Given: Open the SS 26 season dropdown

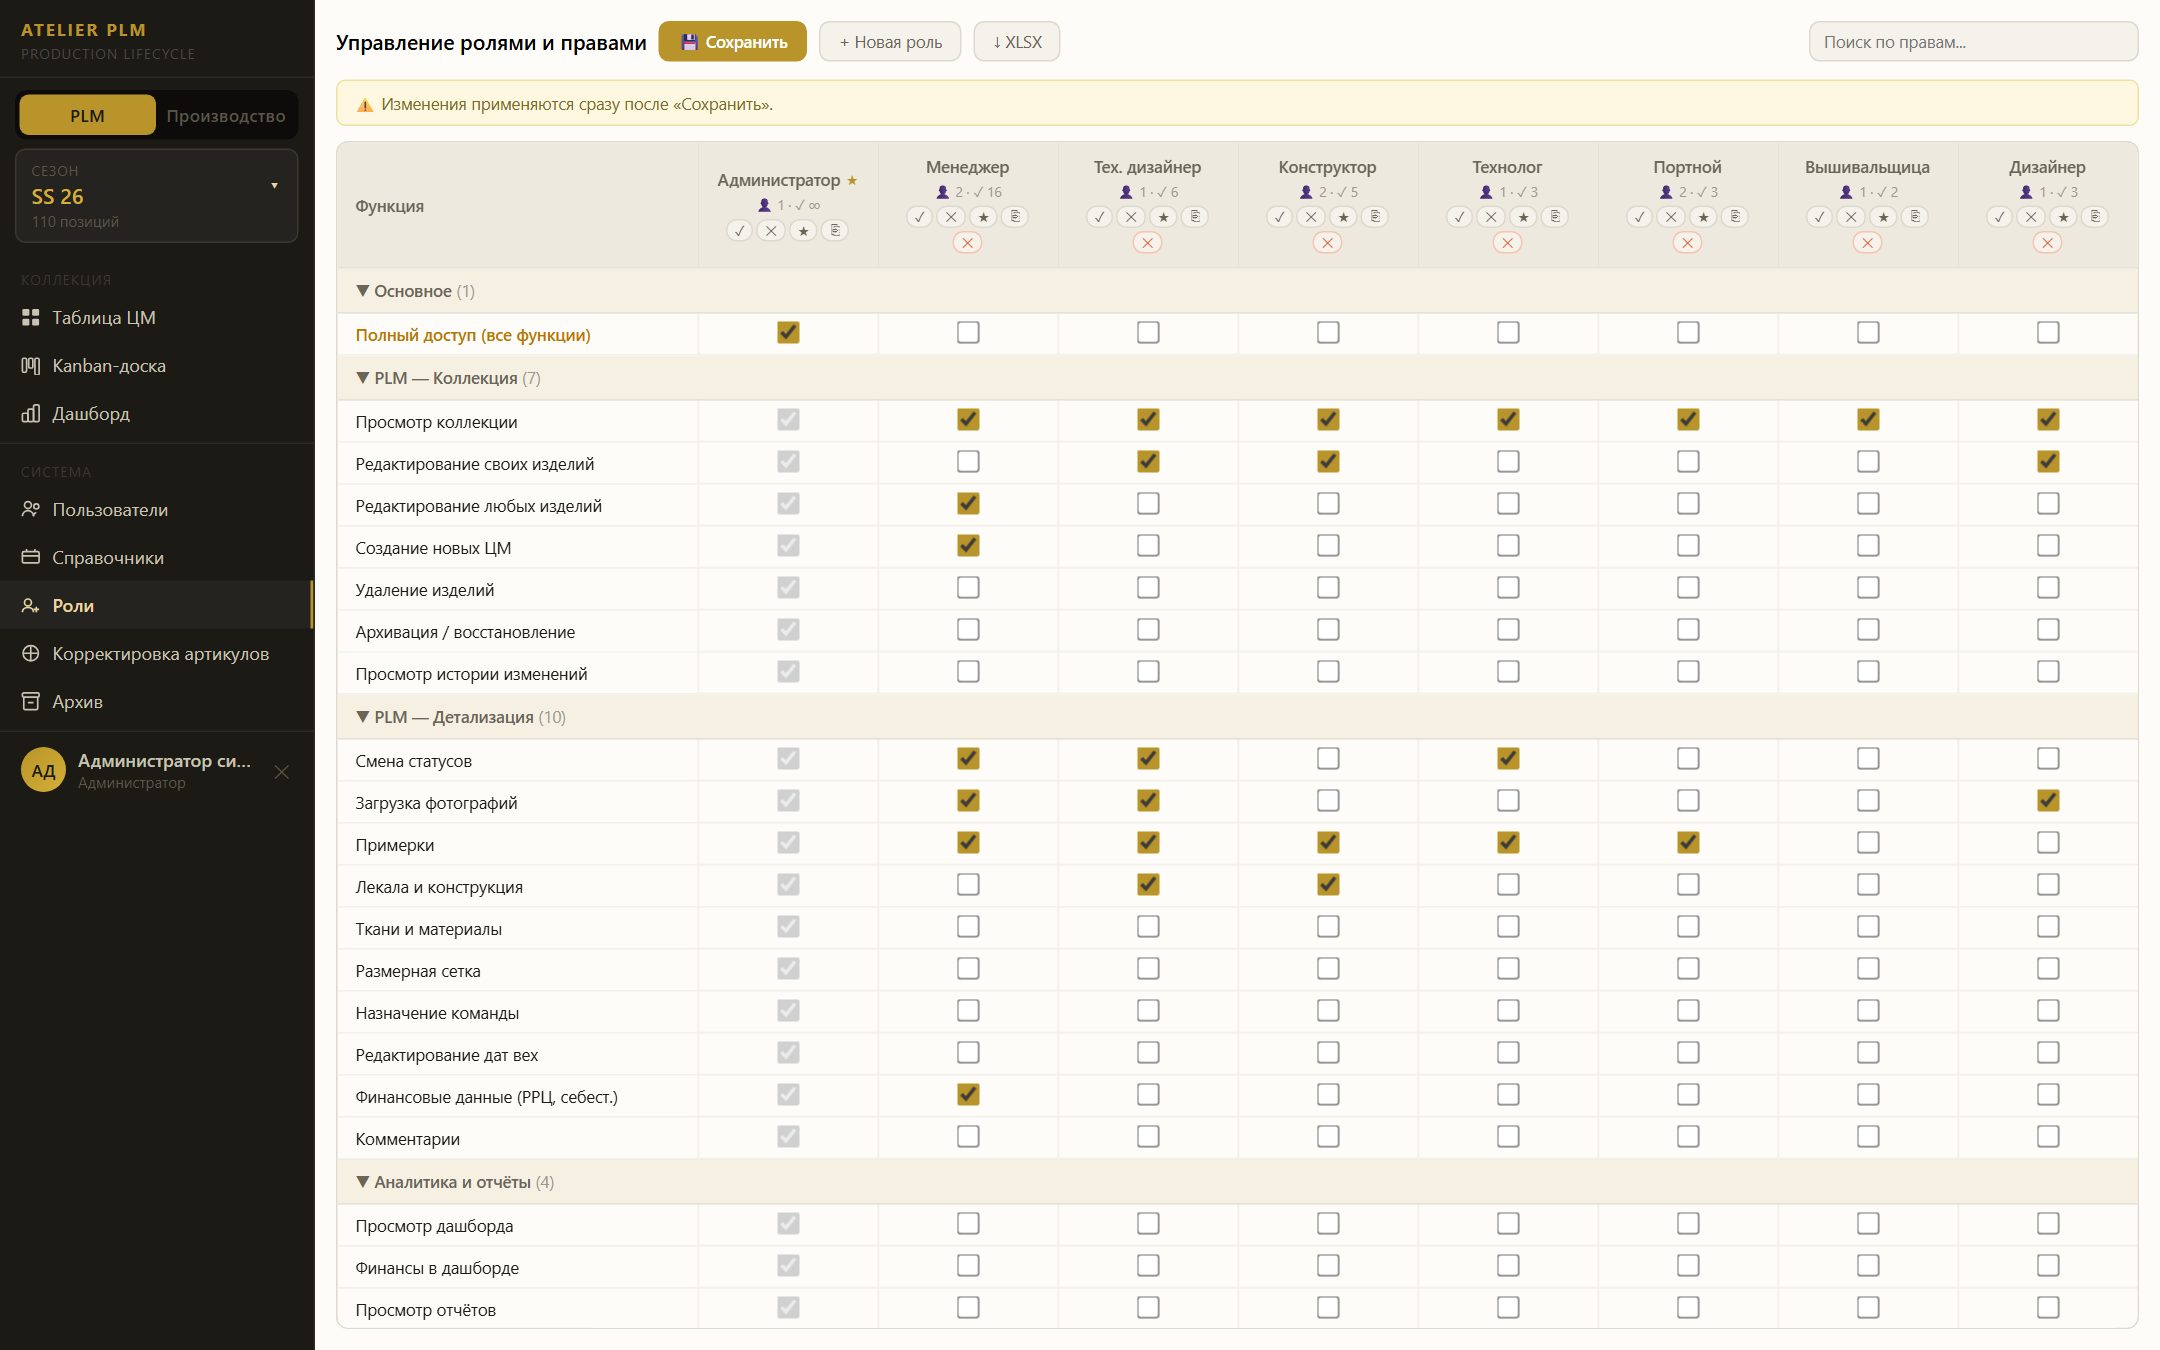Looking at the screenshot, I should [157, 196].
